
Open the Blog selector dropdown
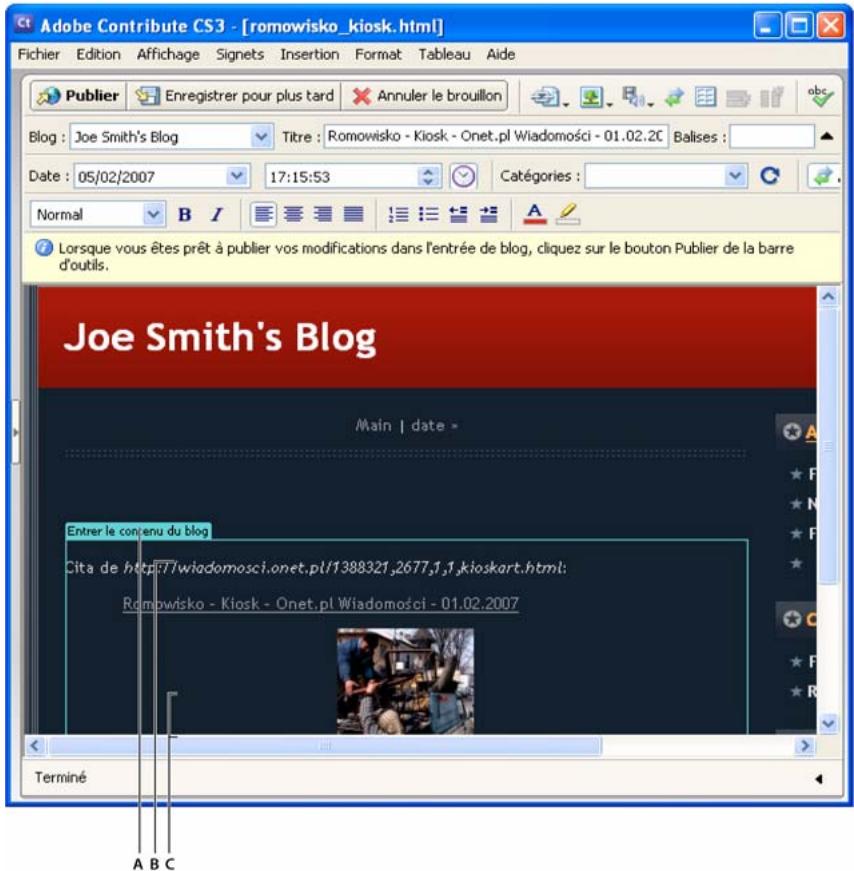(x=261, y=137)
